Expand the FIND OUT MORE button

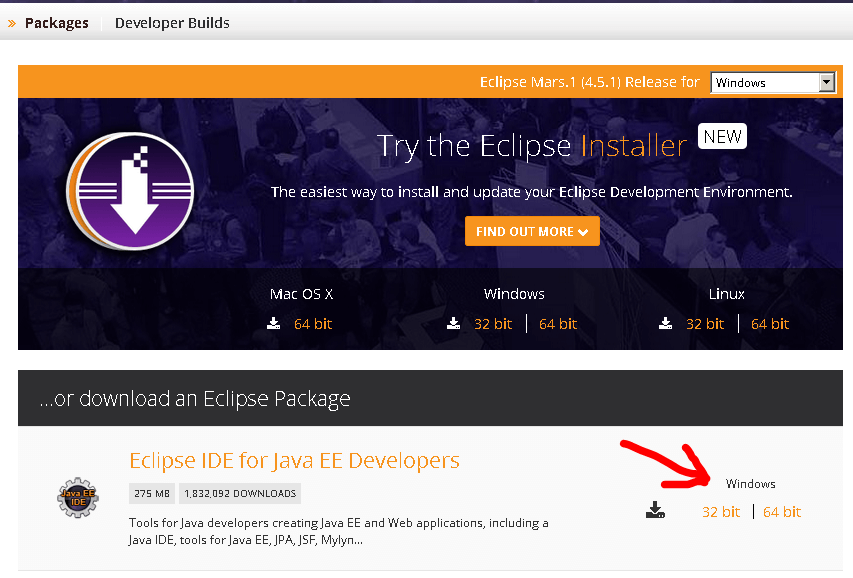(532, 231)
